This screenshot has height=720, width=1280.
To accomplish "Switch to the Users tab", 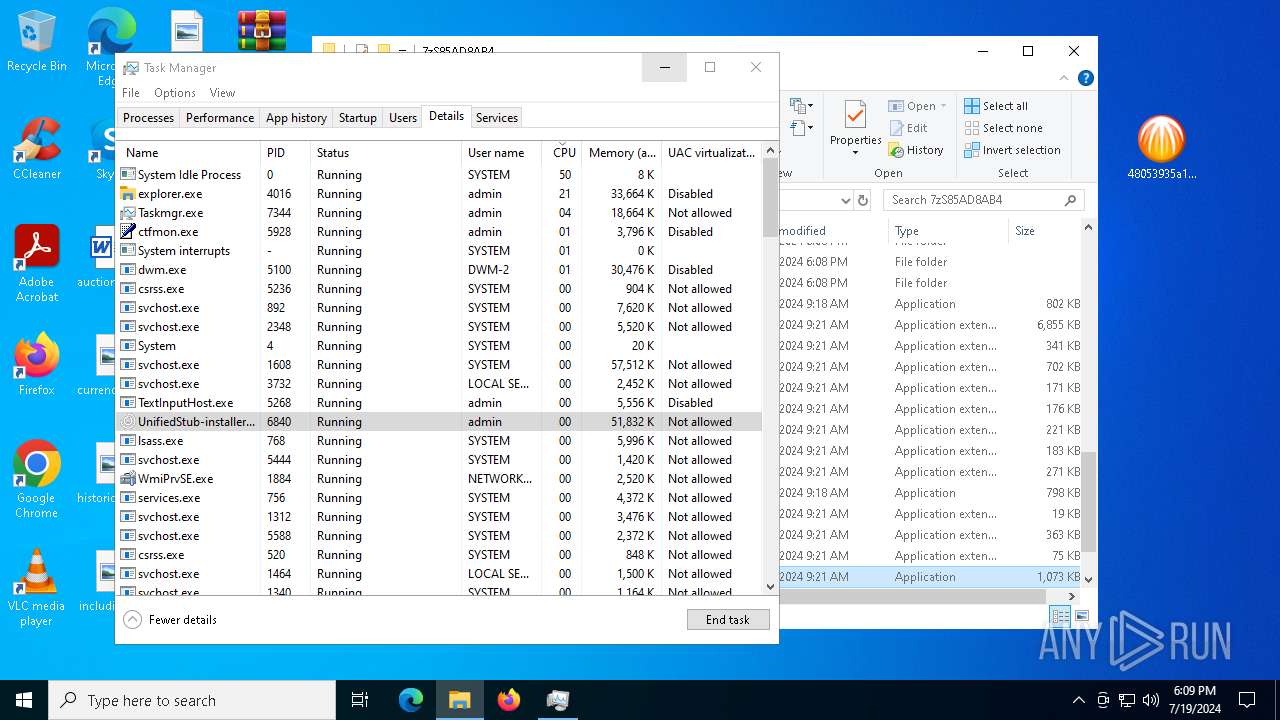I will (x=403, y=118).
